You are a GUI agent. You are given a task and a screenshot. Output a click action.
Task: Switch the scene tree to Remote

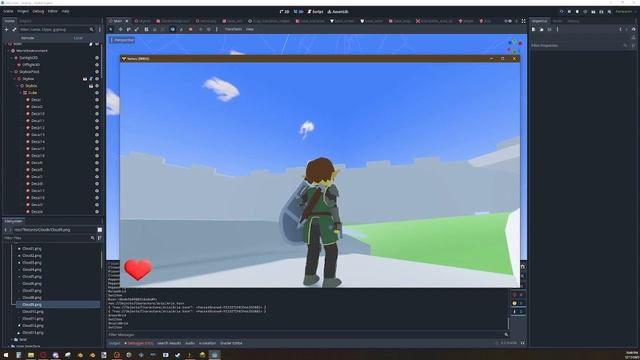coord(28,38)
